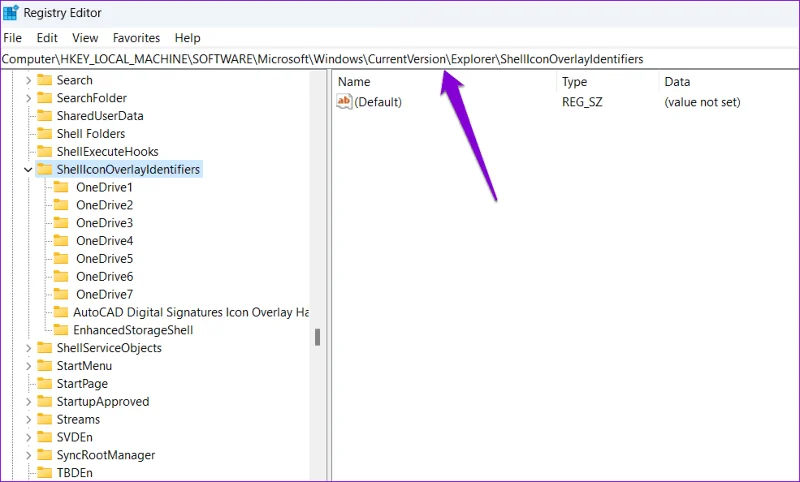
Task: Select AutoCAD Digital Signatures Icon Overlay label
Action: pos(191,312)
